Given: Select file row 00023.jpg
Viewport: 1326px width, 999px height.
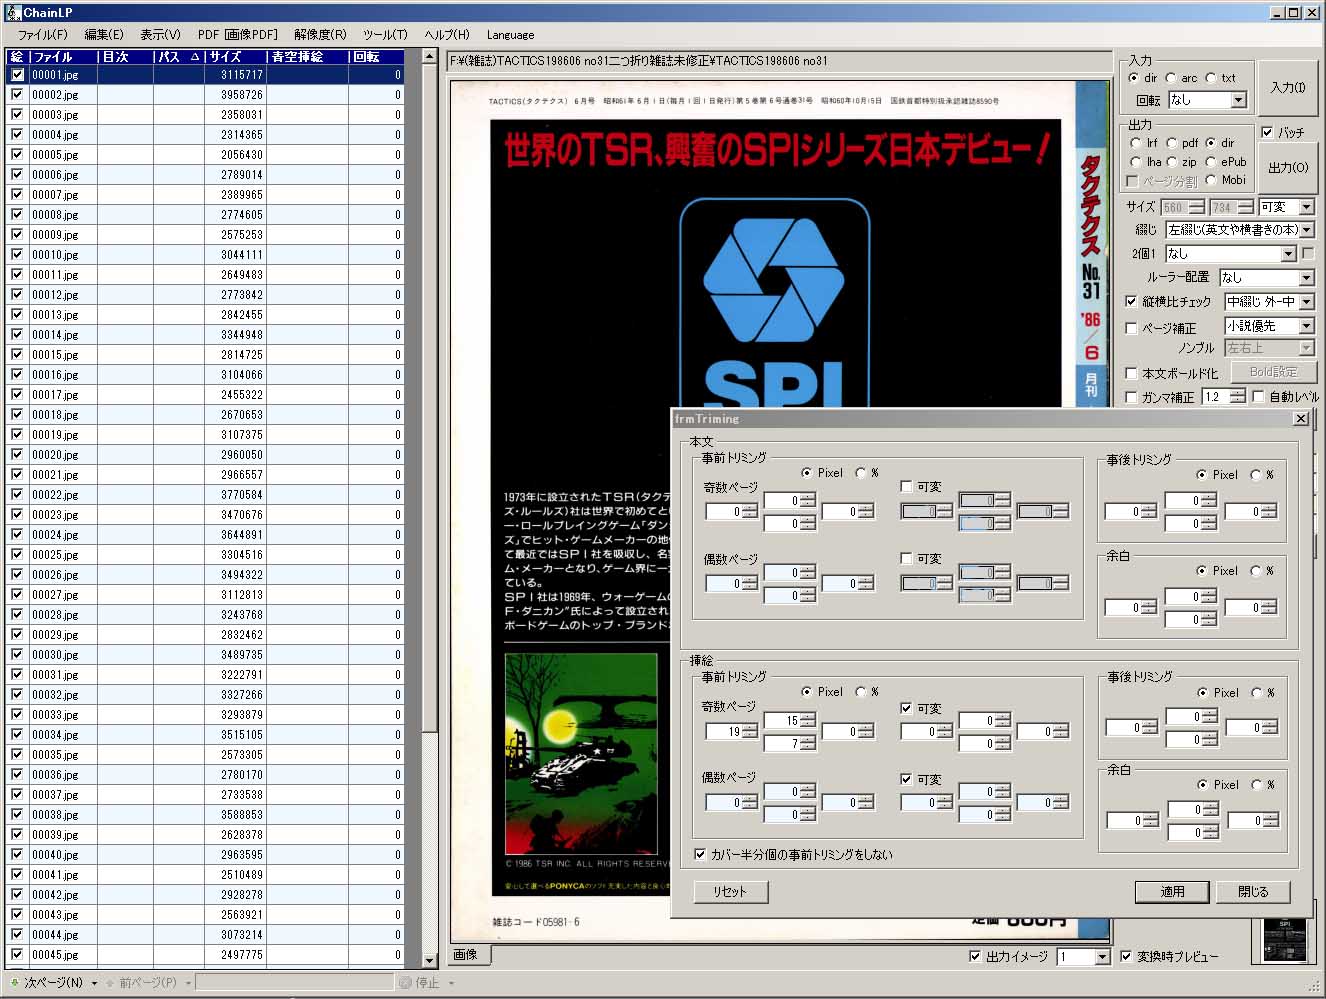Looking at the screenshot, I should 206,515.
